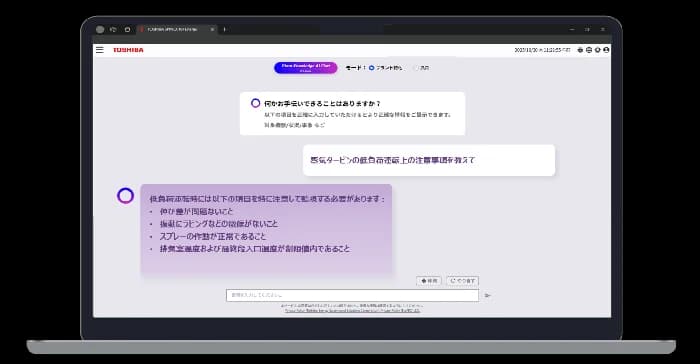Click the browser profile circle in the title bar
Screen dimensions: 700x364
pos(100,29)
